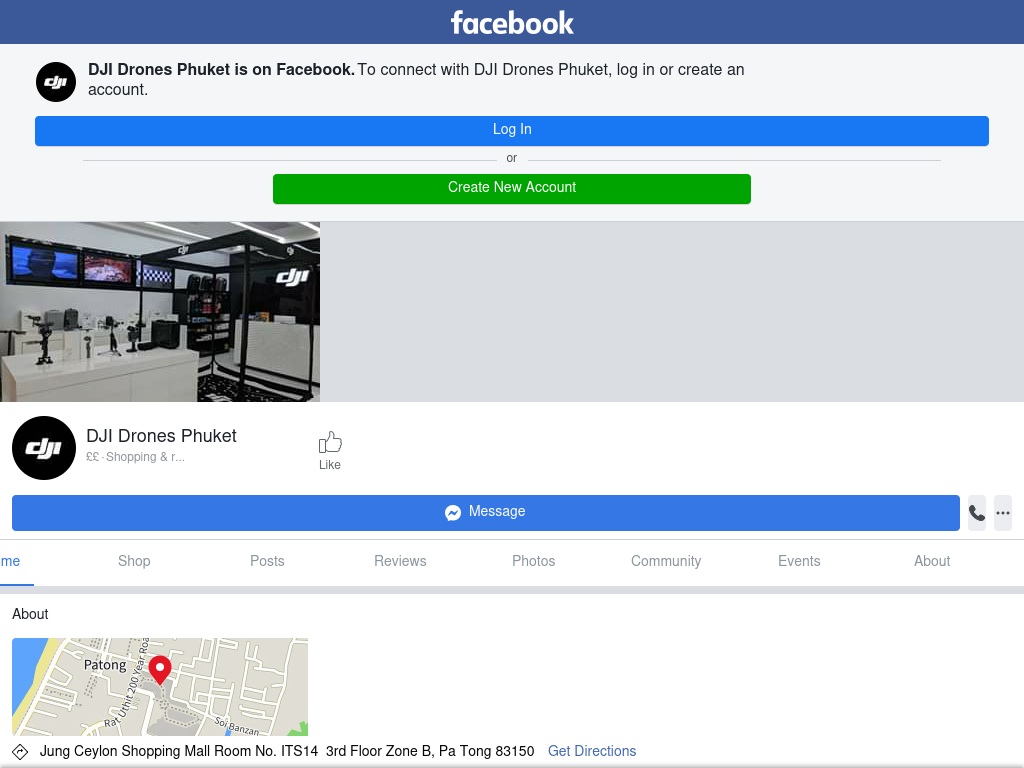The image size is (1024, 768).
Task: Switch to the Shop tab
Action: (134, 561)
